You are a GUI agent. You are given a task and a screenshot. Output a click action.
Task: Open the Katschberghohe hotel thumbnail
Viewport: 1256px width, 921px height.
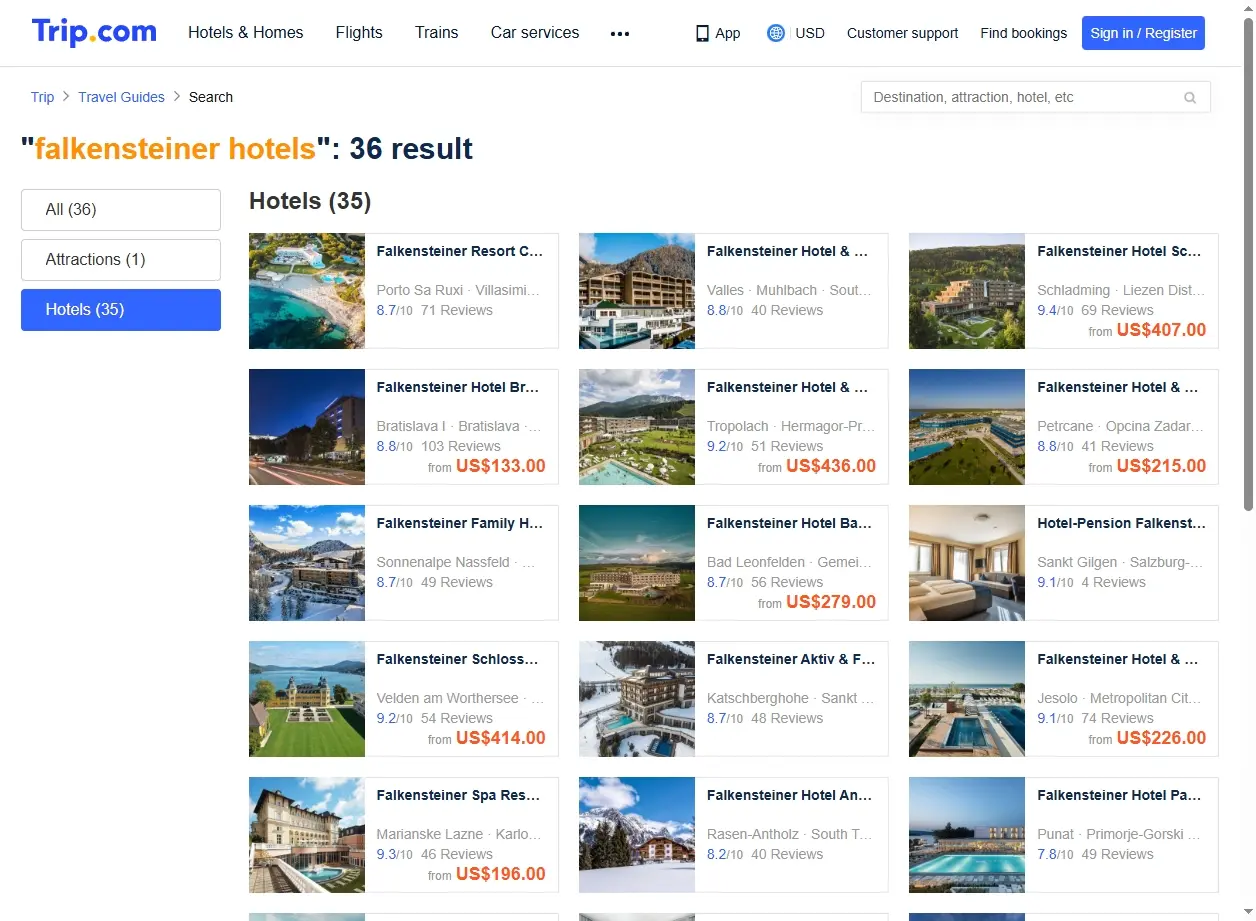click(637, 699)
